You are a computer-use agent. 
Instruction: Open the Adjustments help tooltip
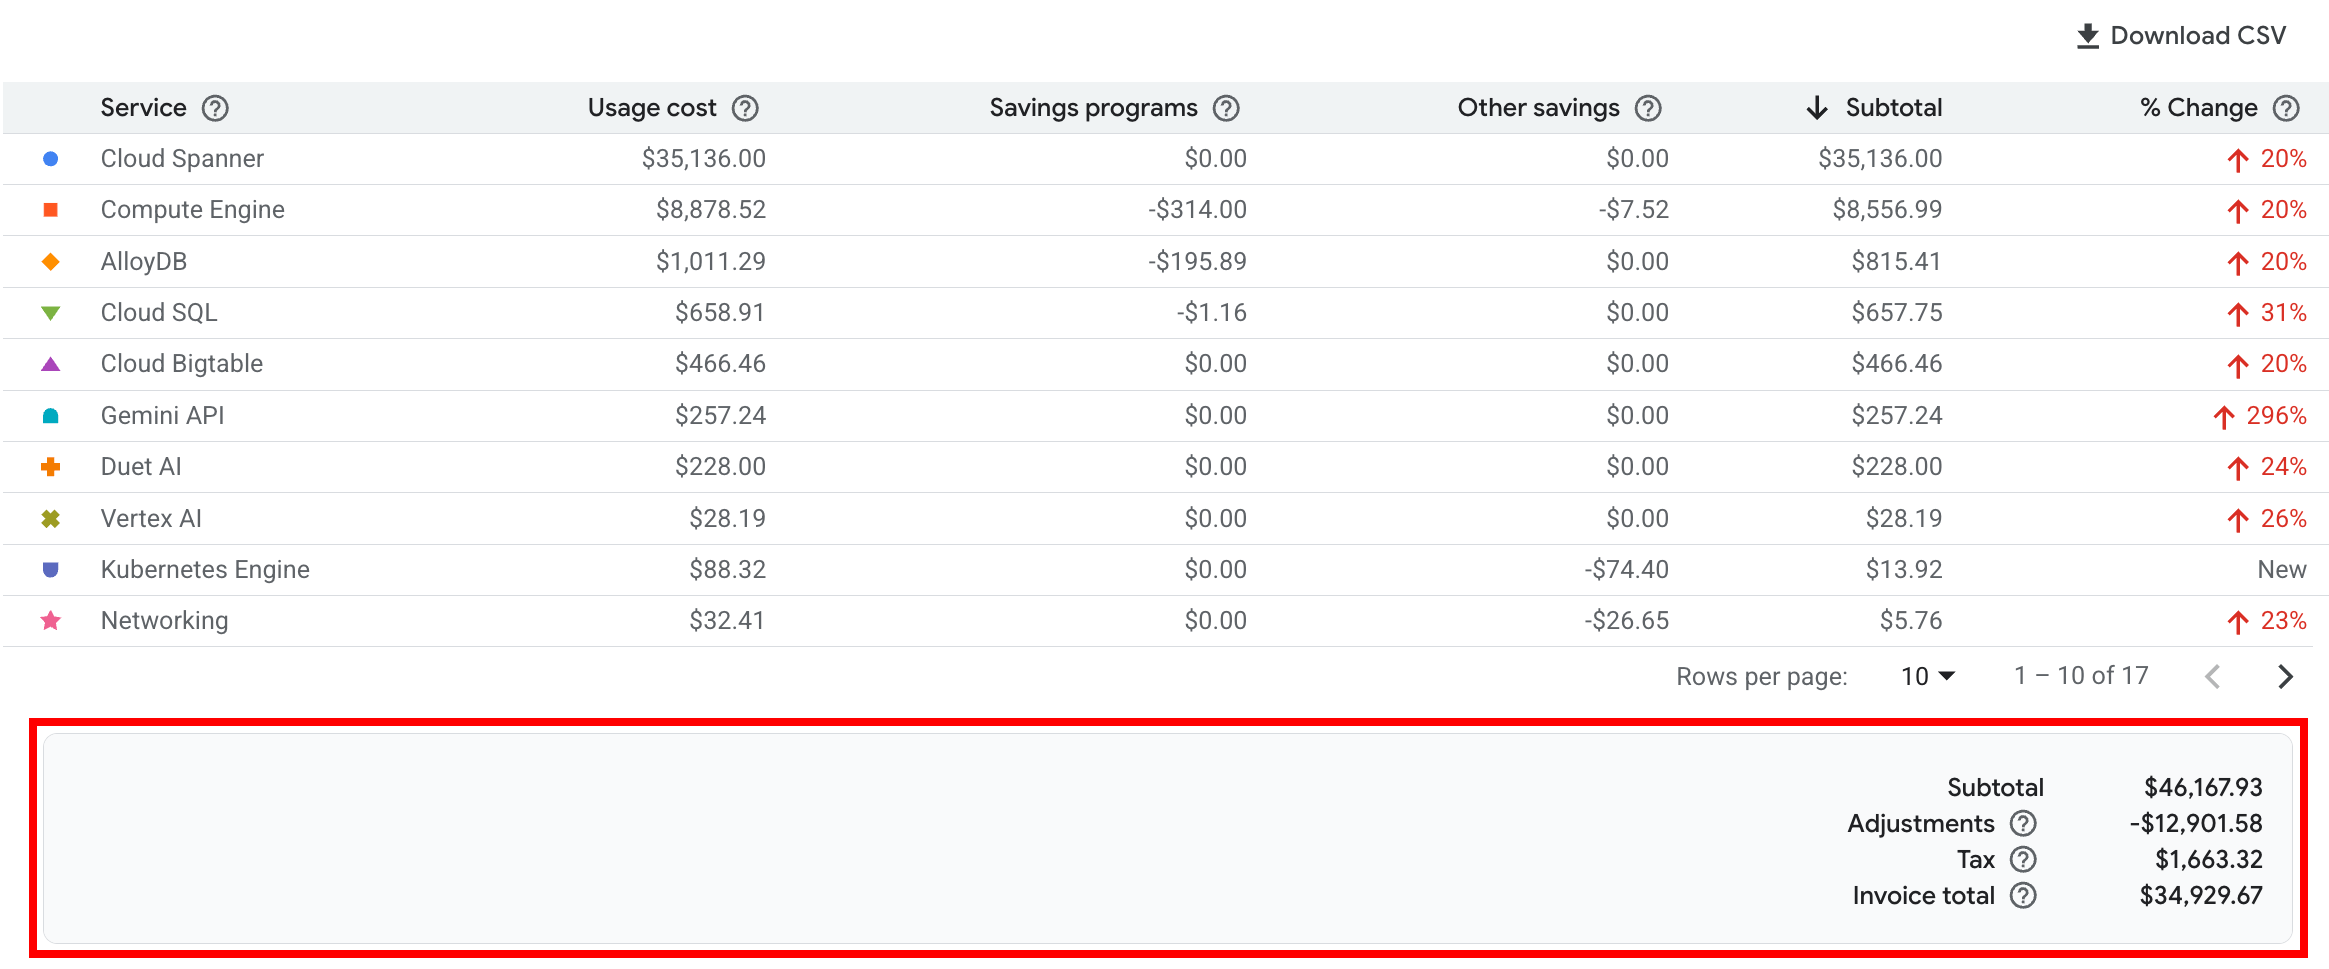pyautogui.click(x=2023, y=823)
